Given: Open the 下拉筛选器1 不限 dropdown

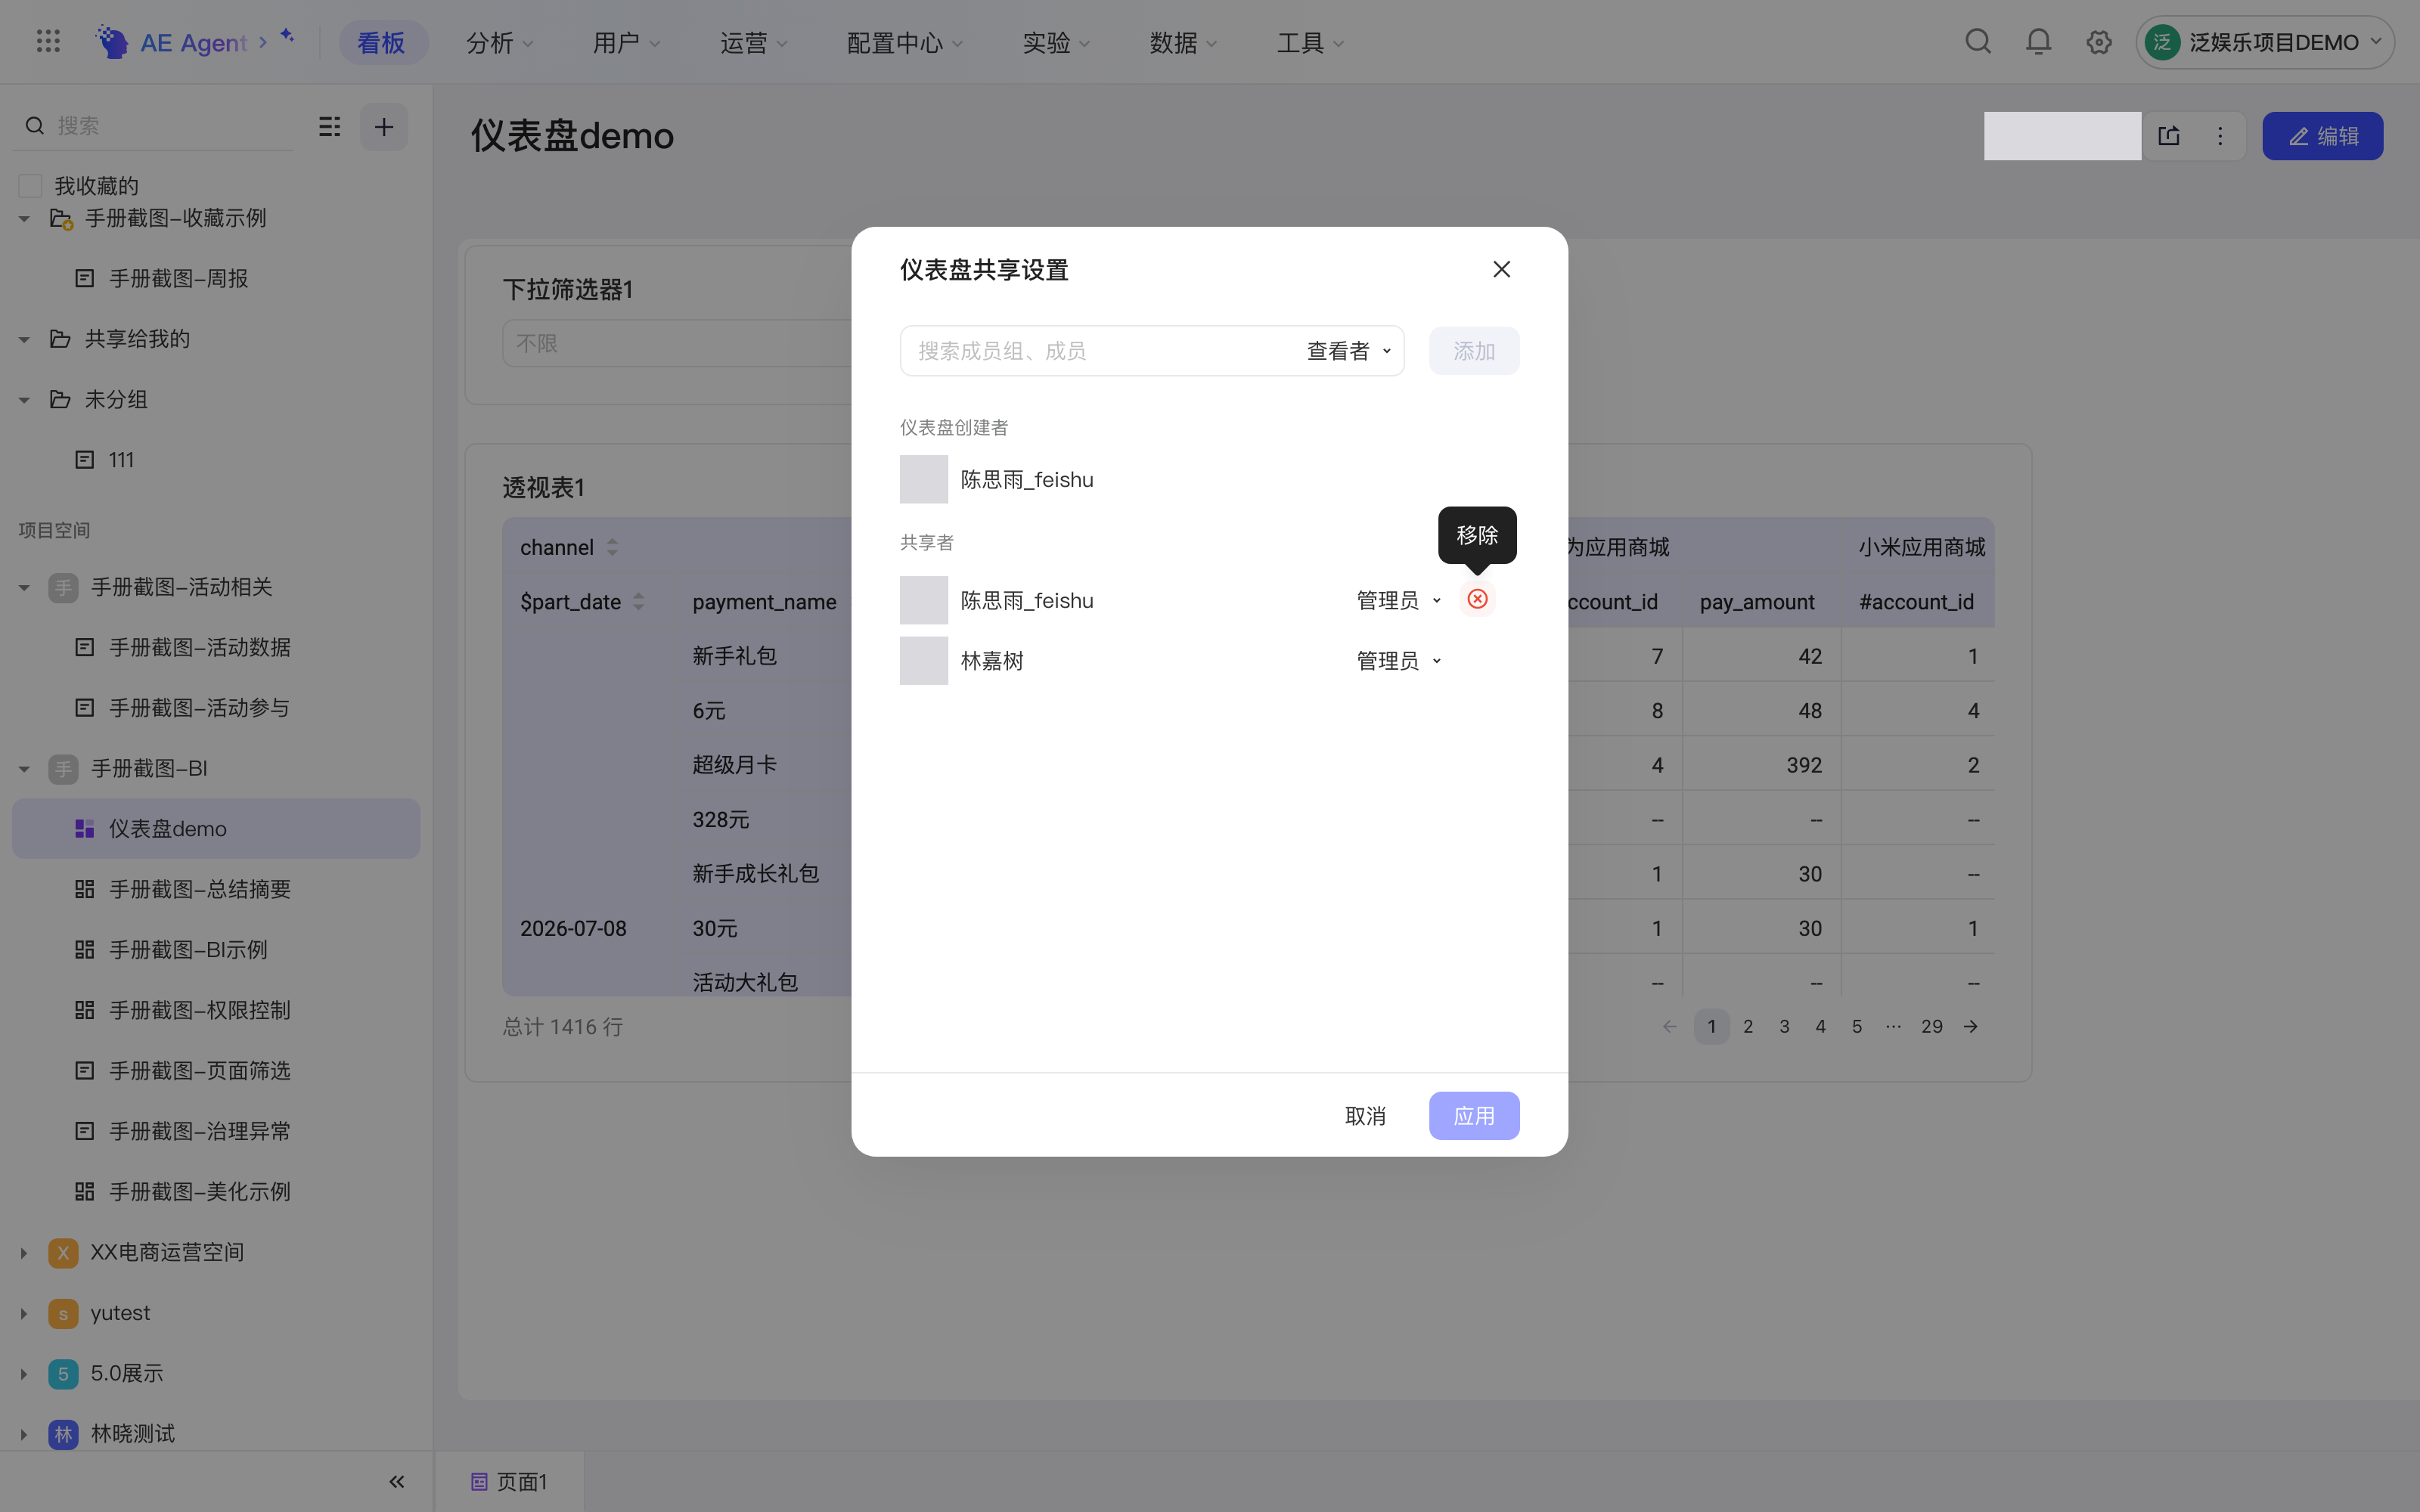Looking at the screenshot, I should 677,343.
